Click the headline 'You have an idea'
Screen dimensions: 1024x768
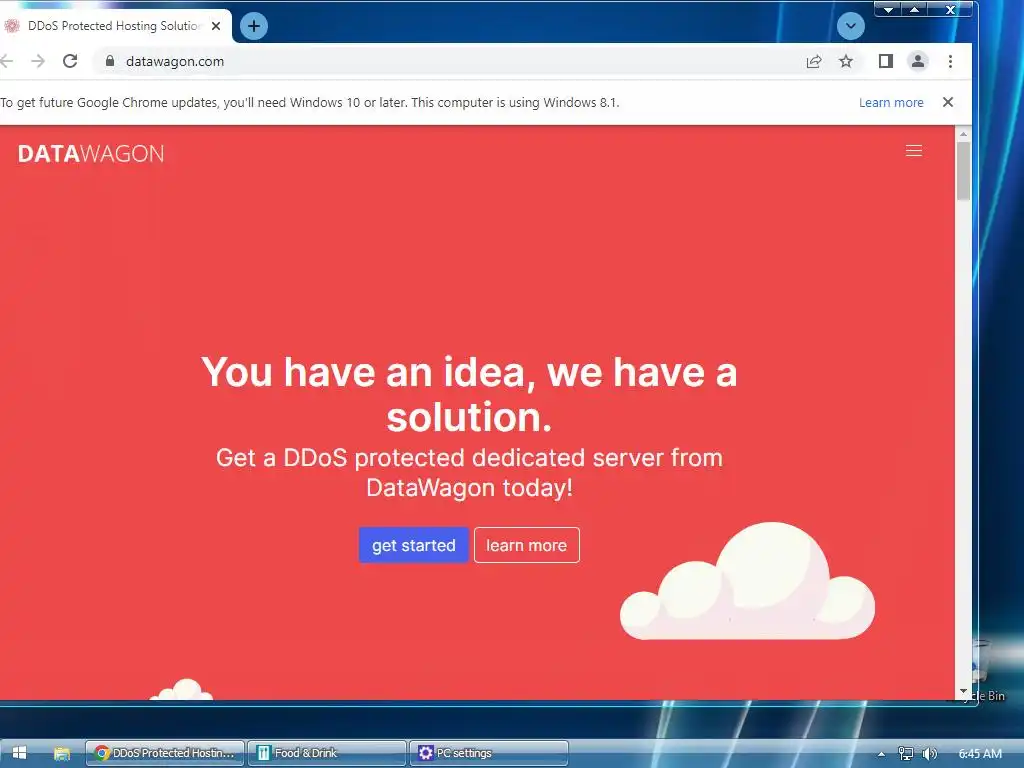click(469, 394)
